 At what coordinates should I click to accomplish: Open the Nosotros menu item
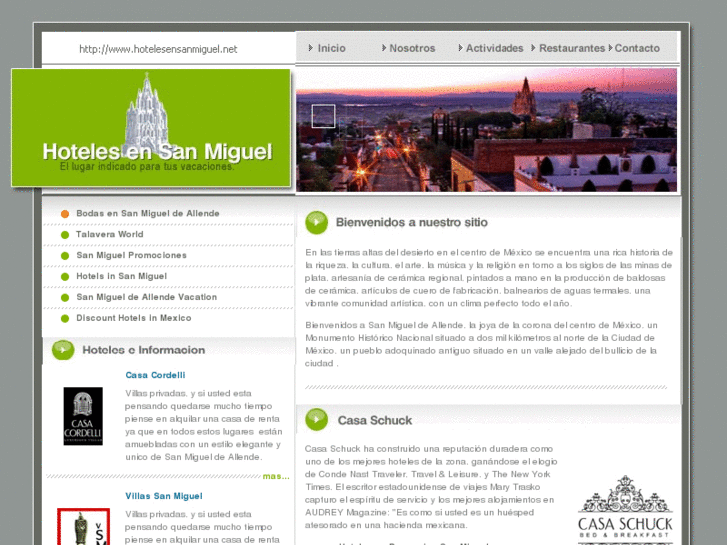[x=412, y=48]
